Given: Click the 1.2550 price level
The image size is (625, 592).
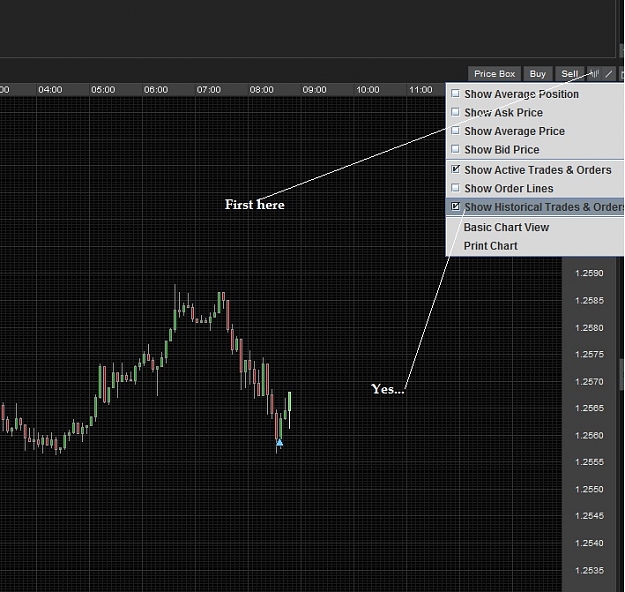Looking at the screenshot, I should [x=589, y=489].
